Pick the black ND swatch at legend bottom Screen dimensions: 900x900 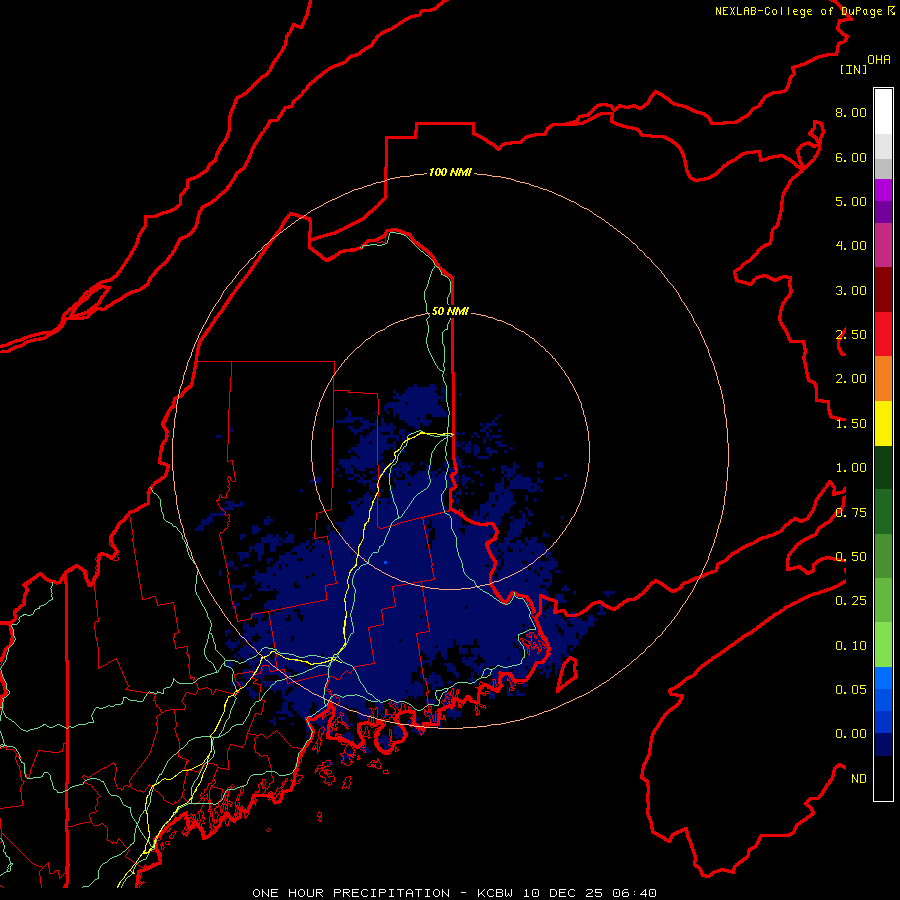[883, 778]
